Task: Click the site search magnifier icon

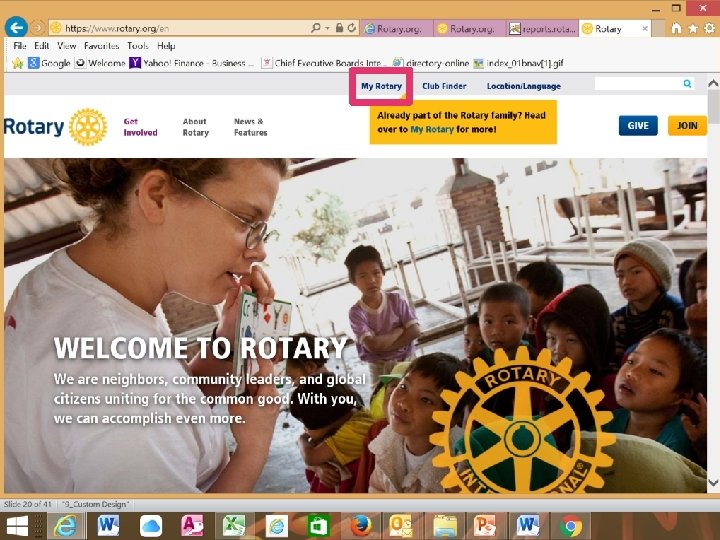Action: coord(687,84)
